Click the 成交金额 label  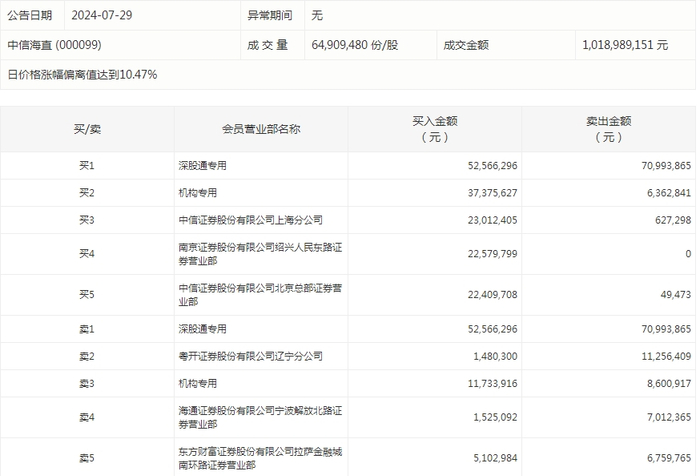[x=466, y=45]
